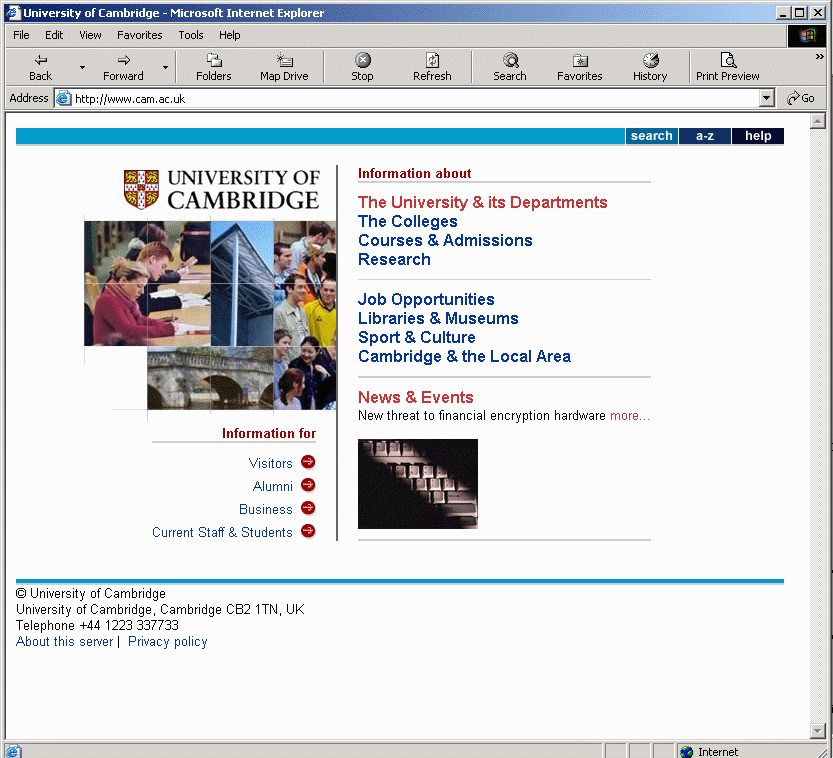The image size is (833, 758).
Task: Open The University & its Departments link
Action: (x=482, y=202)
